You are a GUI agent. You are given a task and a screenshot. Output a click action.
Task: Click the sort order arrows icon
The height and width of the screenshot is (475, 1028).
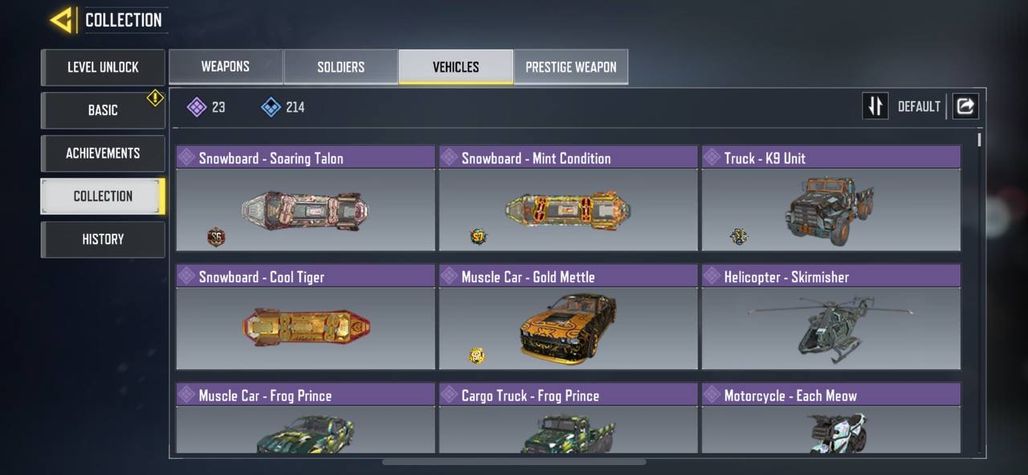coord(875,106)
